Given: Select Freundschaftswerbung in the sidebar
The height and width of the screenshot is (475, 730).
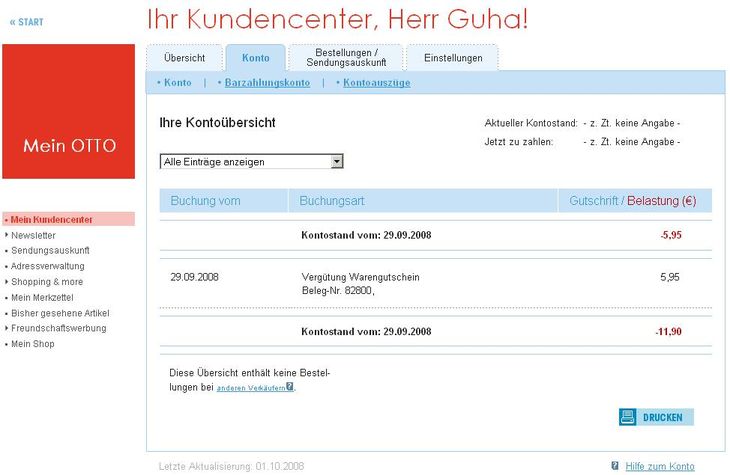Looking at the screenshot, I should [x=58, y=328].
